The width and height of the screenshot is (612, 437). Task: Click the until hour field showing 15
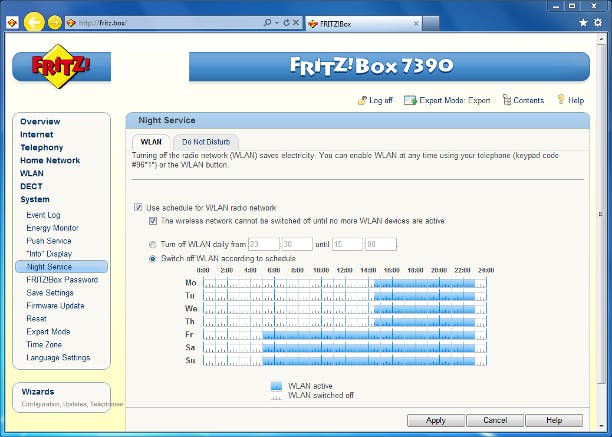click(347, 244)
